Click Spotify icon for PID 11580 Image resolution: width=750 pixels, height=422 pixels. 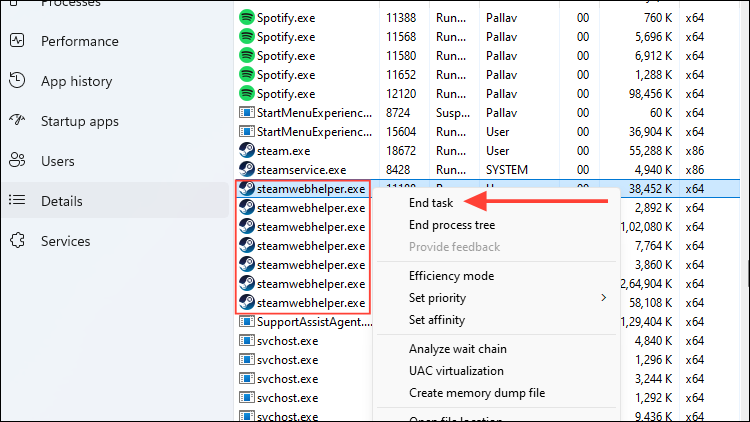pyautogui.click(x=246, y=56)
